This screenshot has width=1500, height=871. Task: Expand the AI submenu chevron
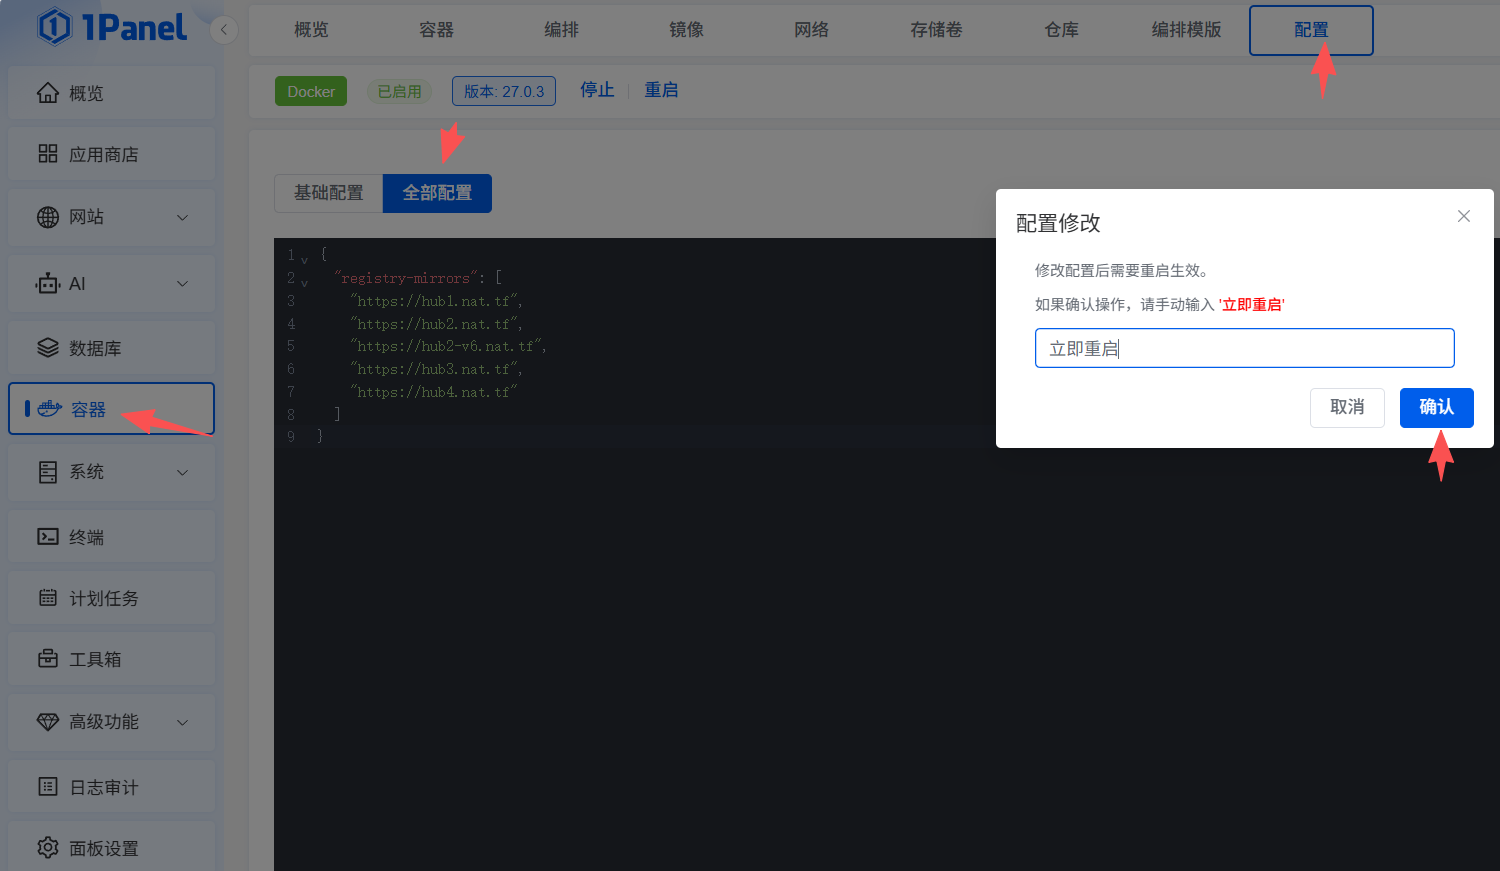[x=182, y=284]
